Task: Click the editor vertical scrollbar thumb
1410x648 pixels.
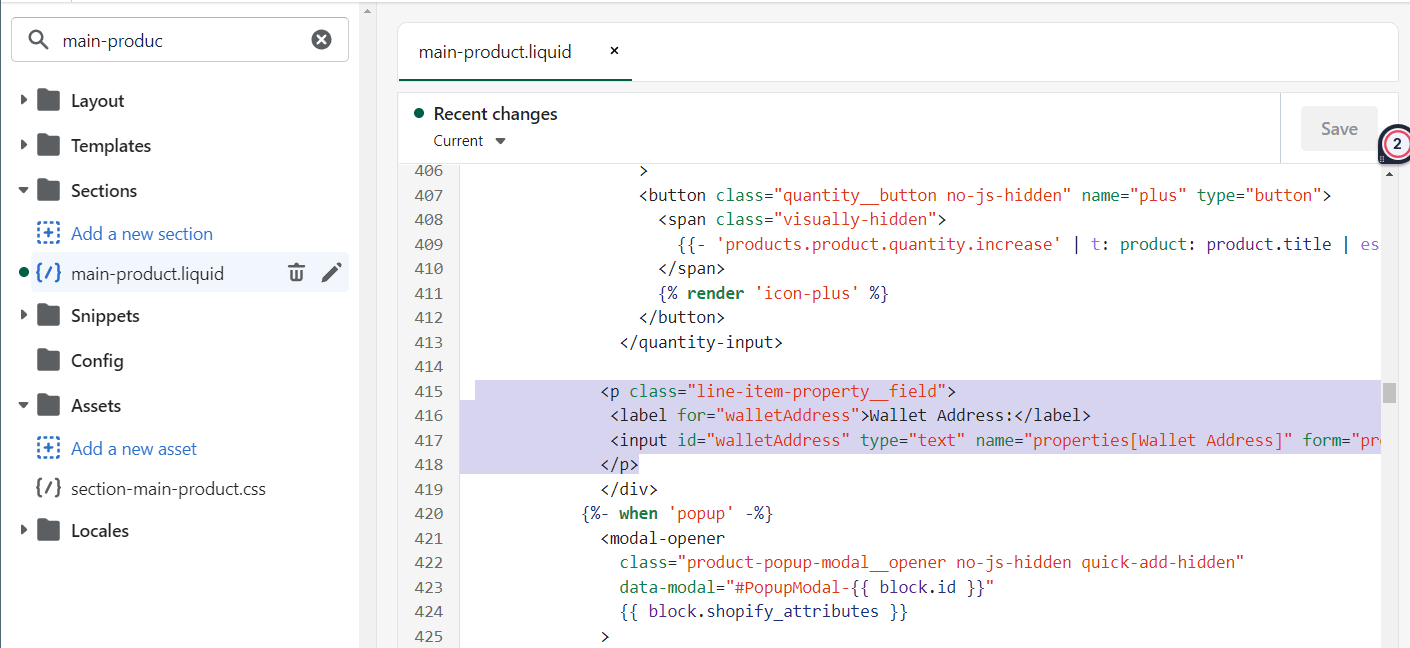Action: pos(1389,392)
